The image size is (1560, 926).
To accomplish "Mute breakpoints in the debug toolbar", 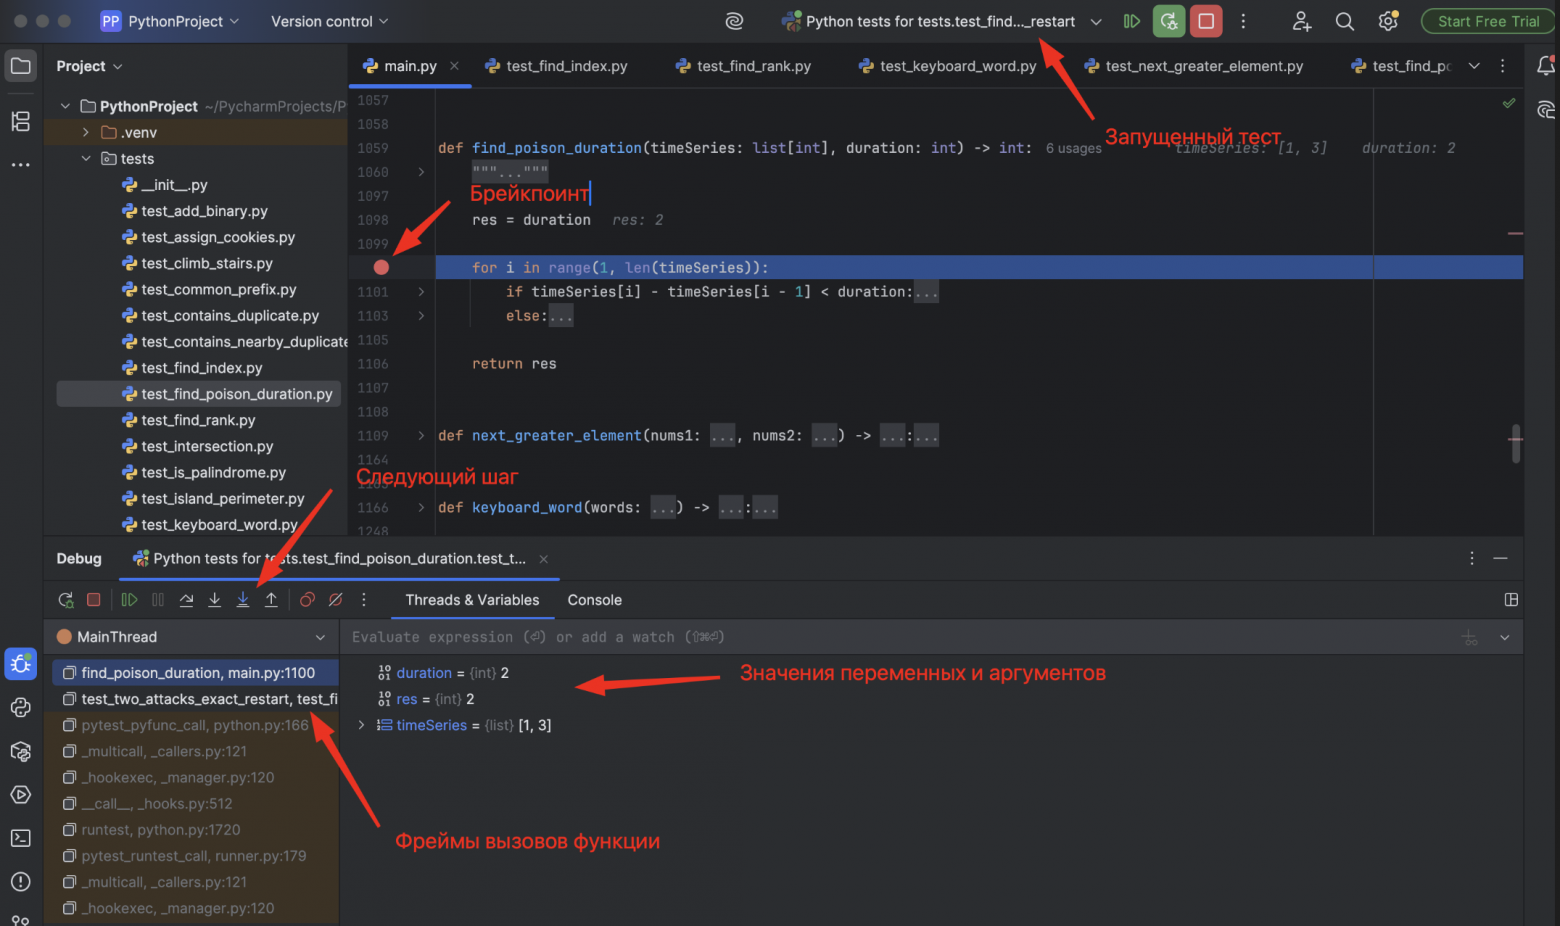I will tap(335, 599).
